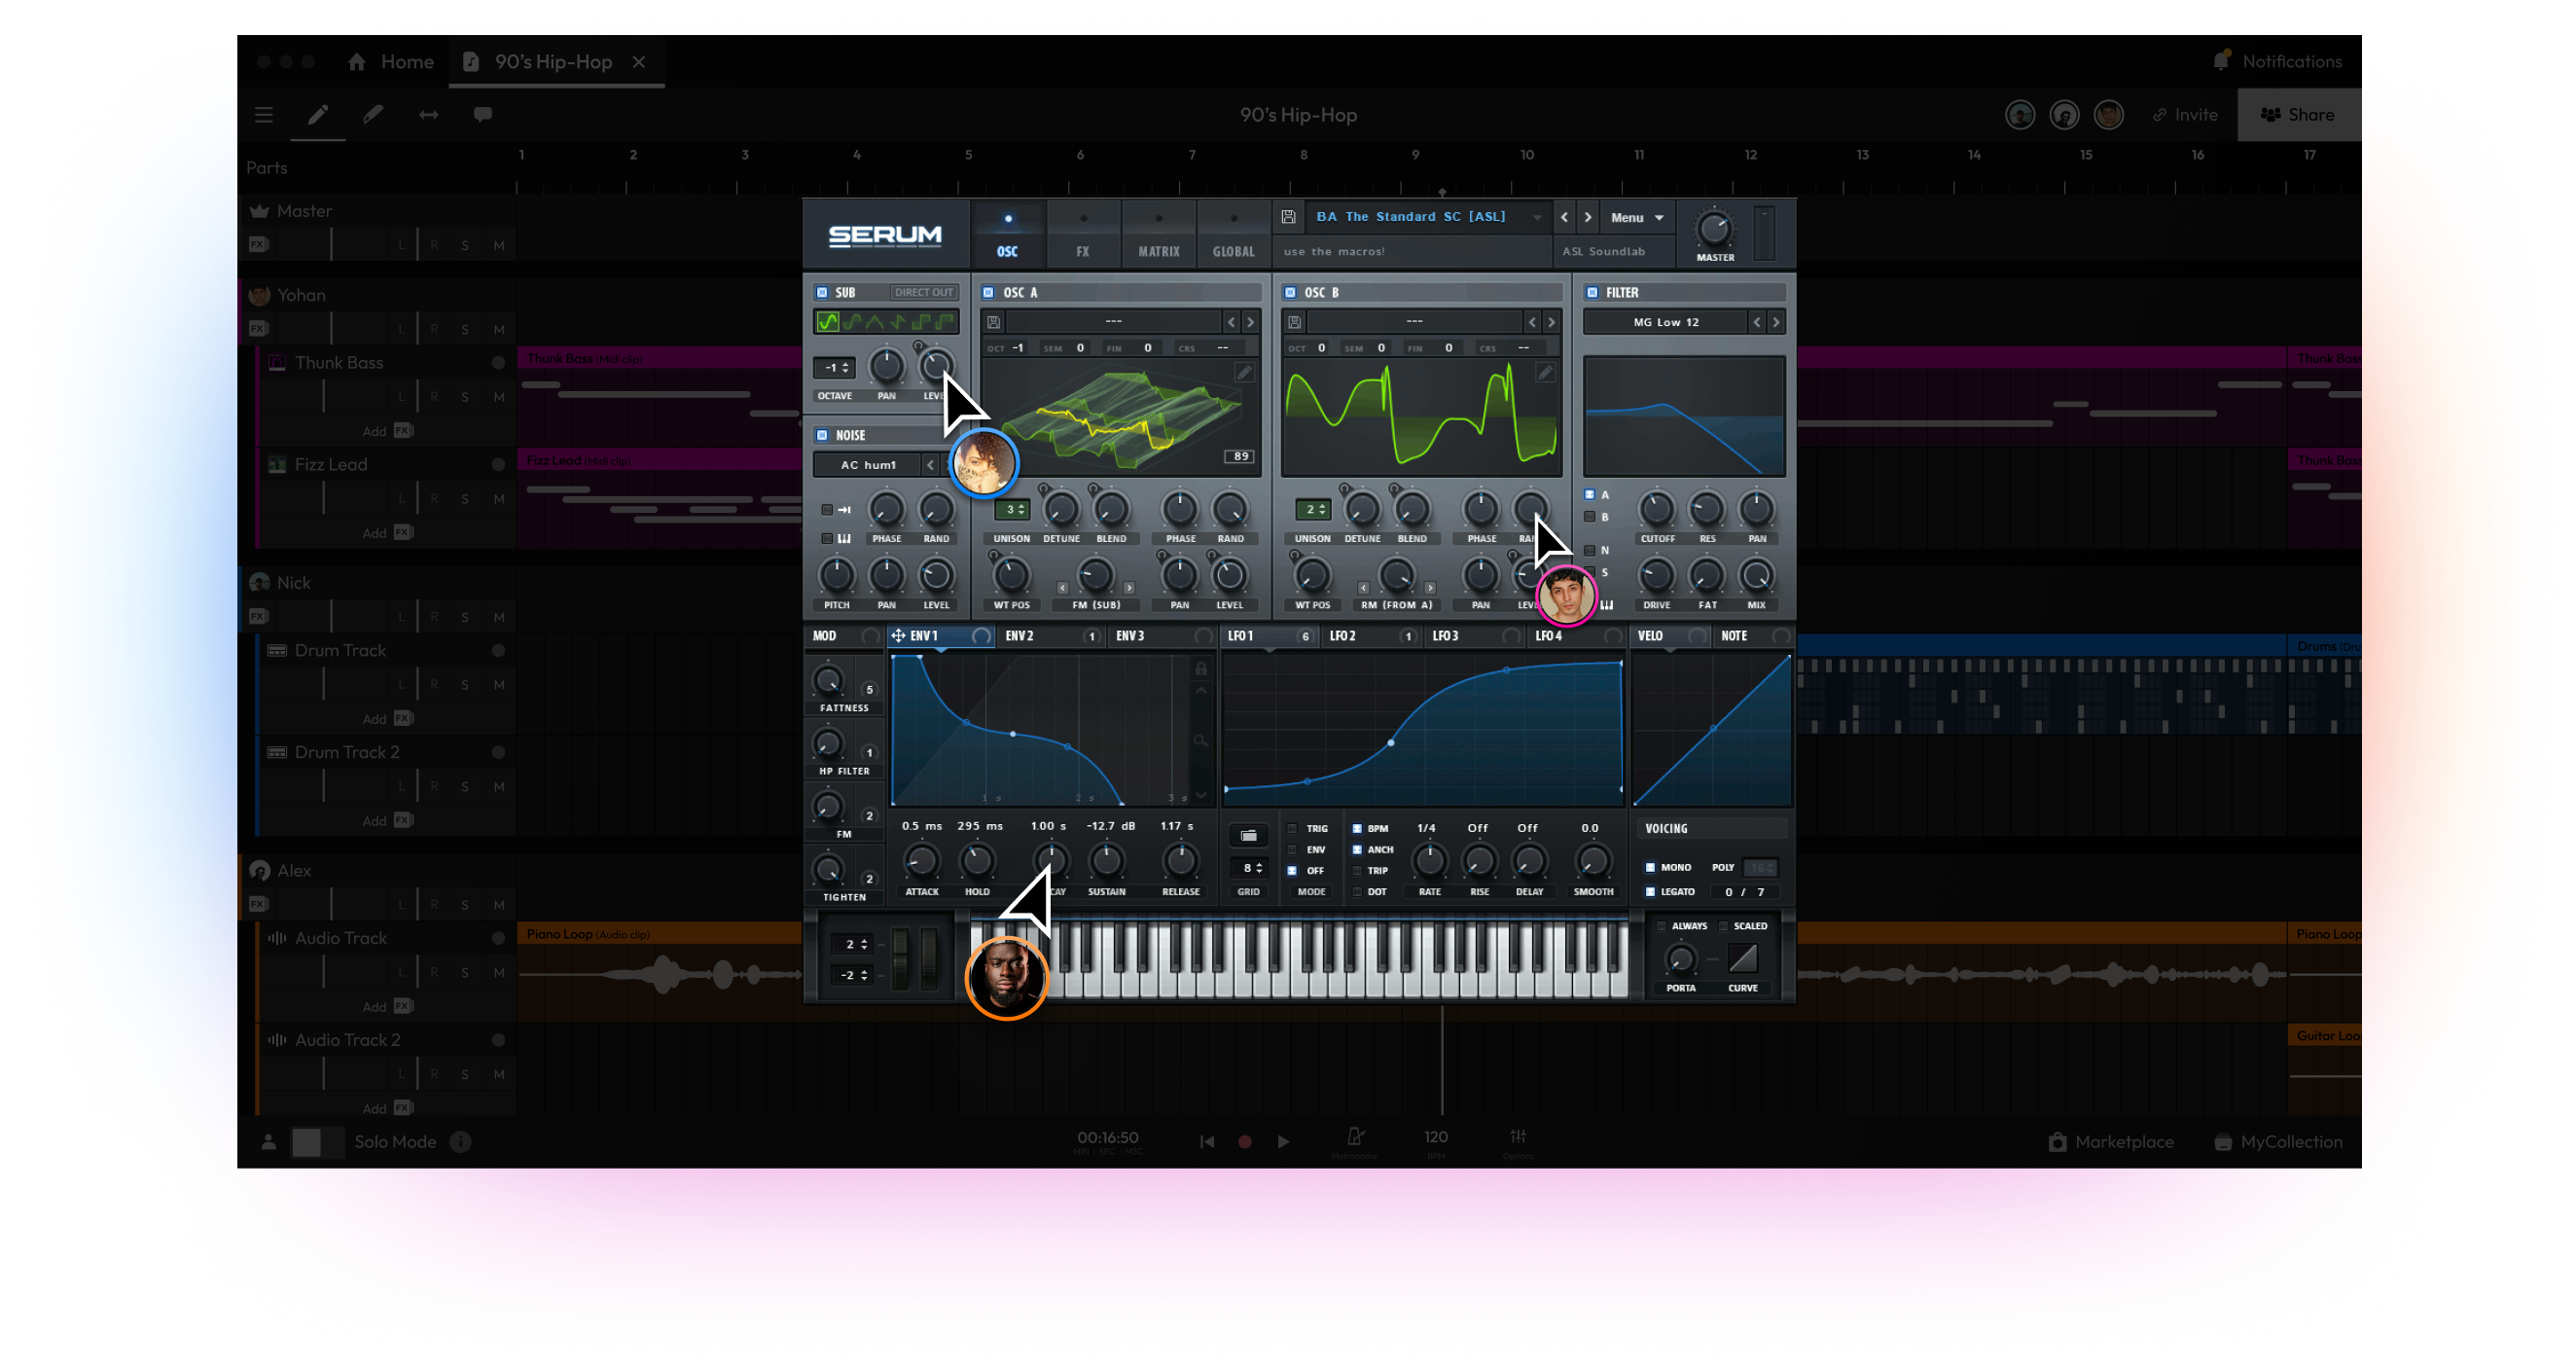Click the DIRECT OUT button in SUB

click(x=923, y=293)
